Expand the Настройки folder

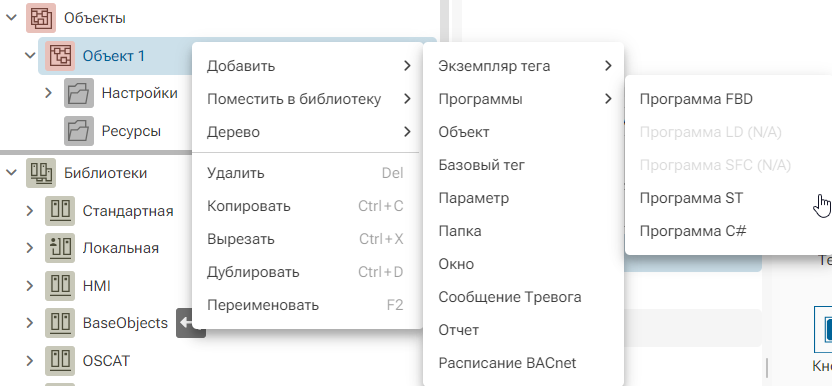pos(49,93)
